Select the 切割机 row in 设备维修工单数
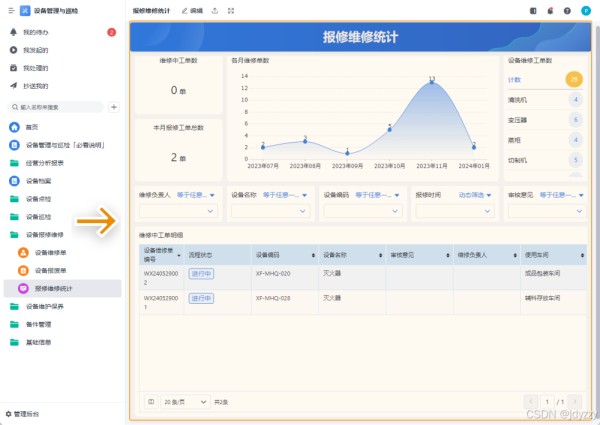 point(545,160)
